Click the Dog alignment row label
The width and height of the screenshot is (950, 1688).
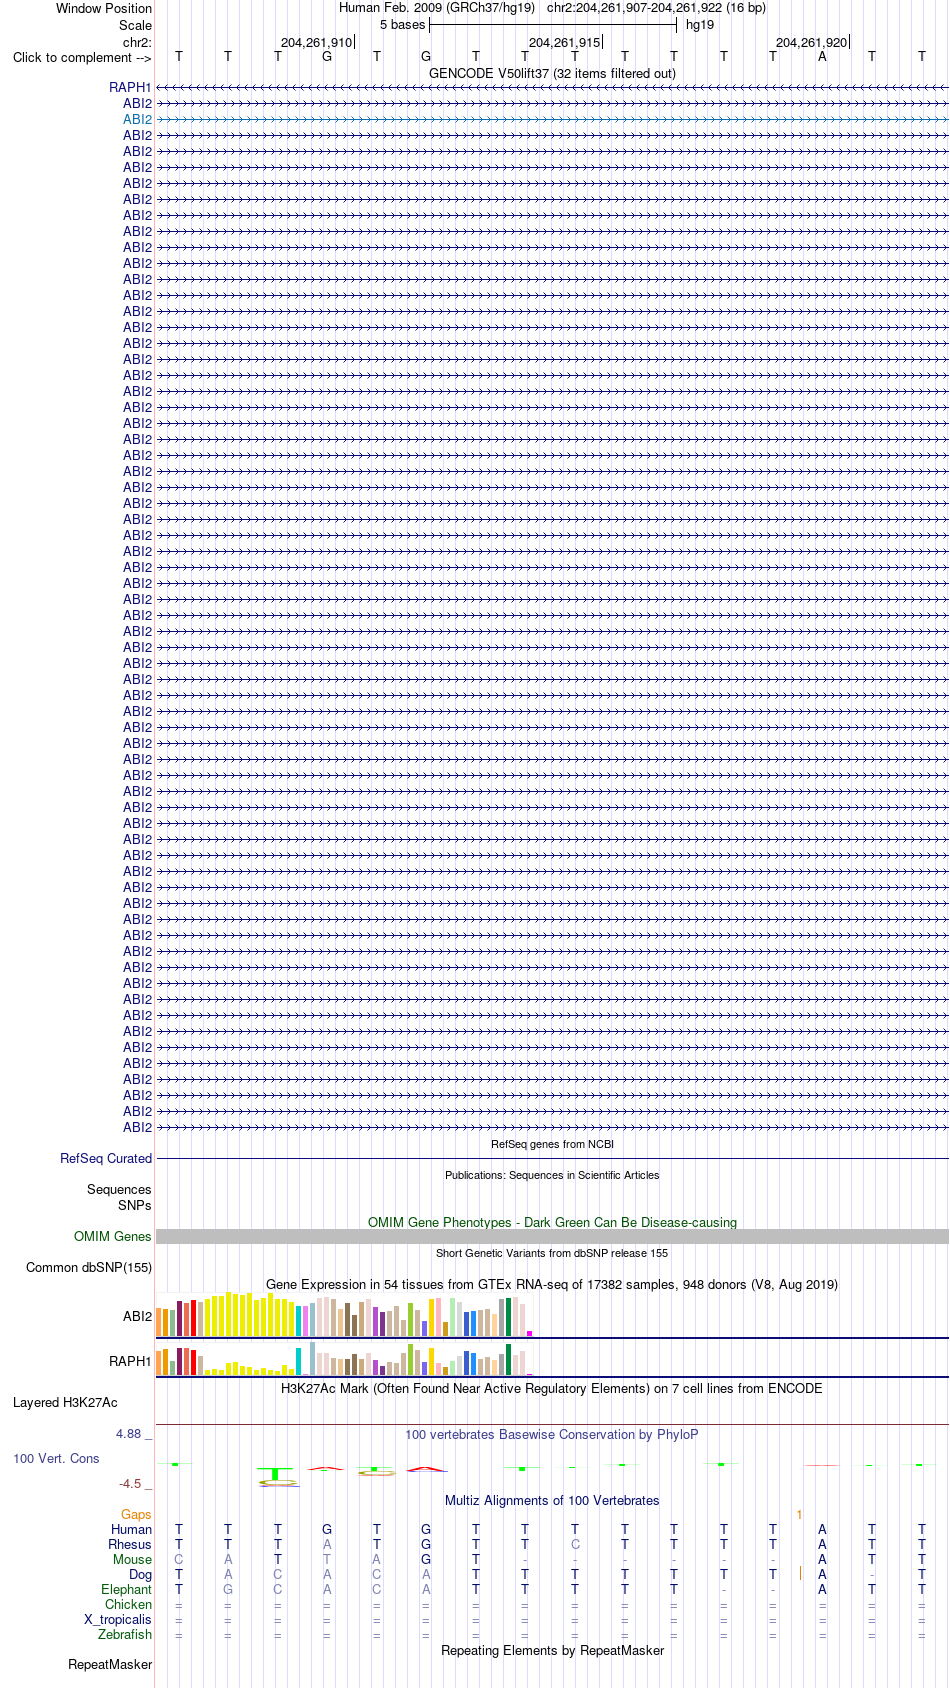140,1574
